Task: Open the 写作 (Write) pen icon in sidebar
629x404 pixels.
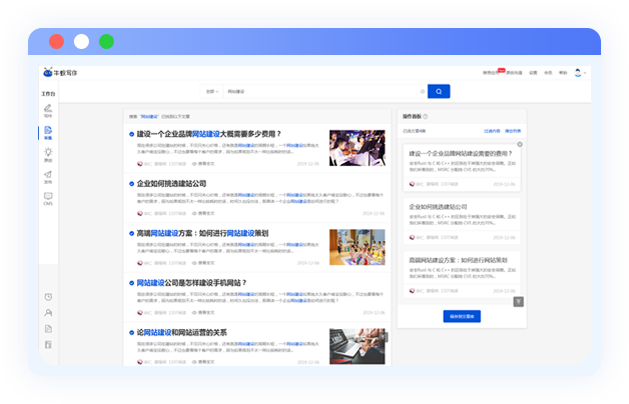Action: click(48, 109)
